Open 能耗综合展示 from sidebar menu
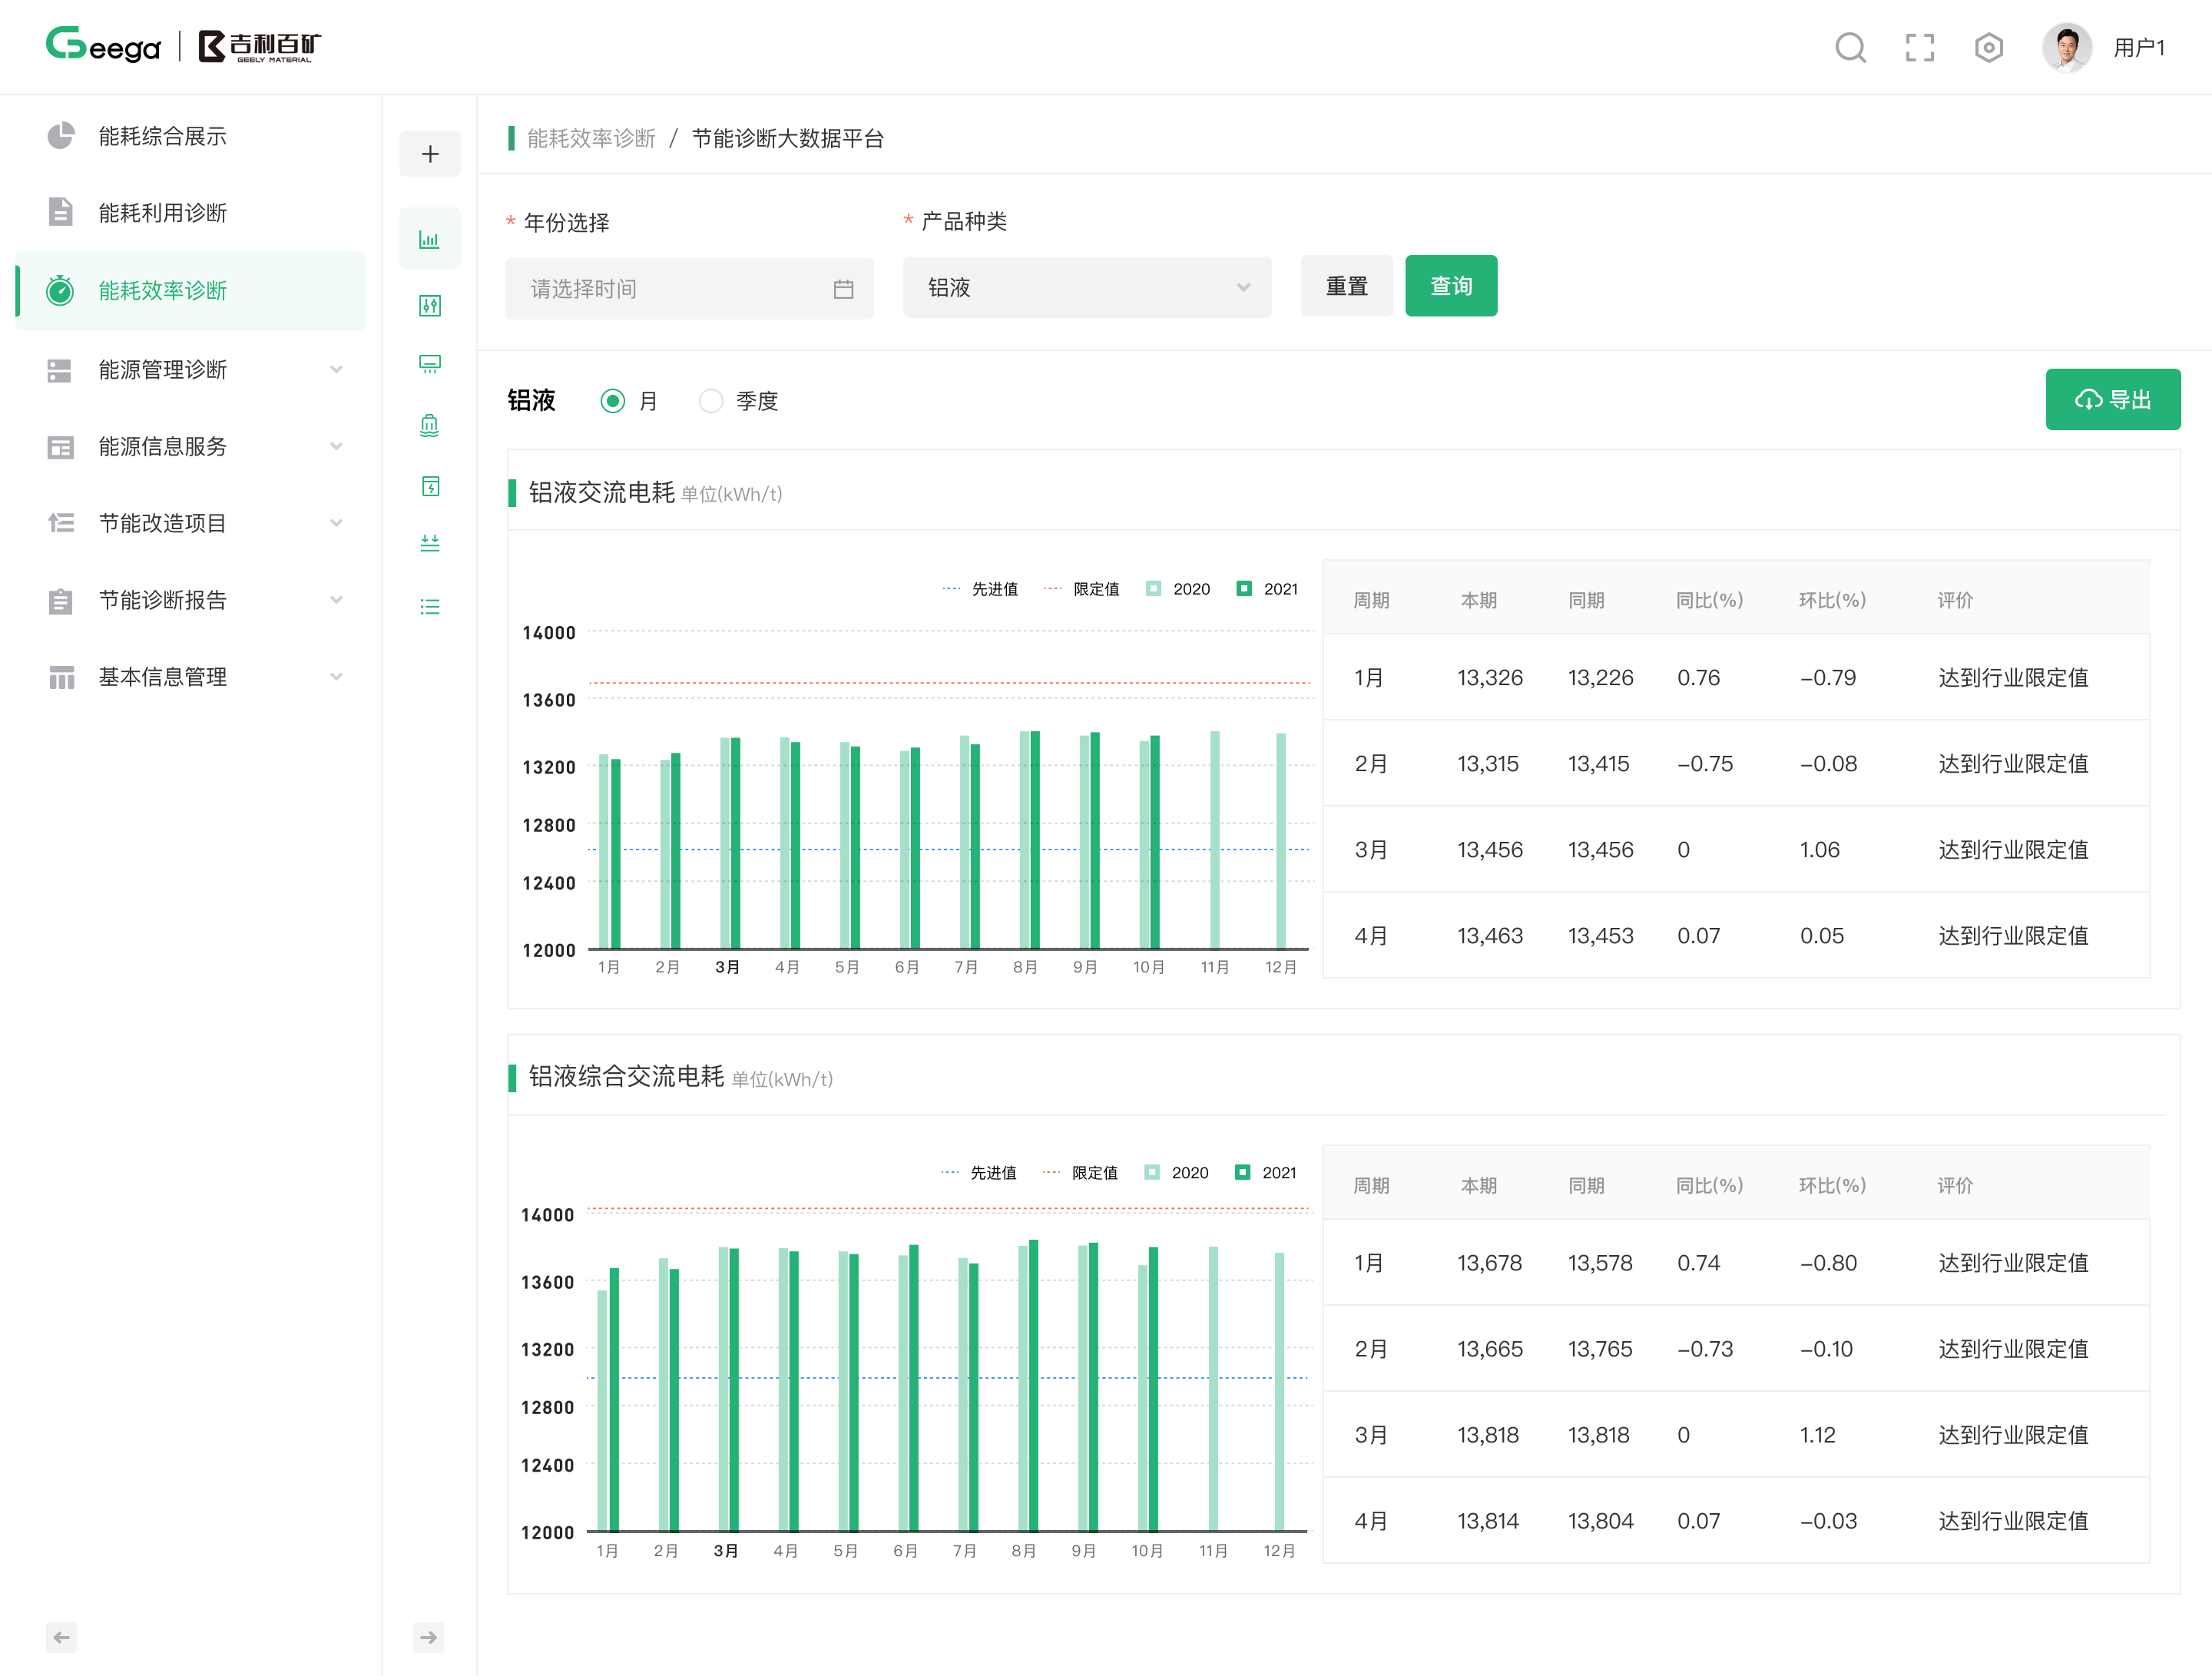Image resolution: width=2212 pixels, height=1676 pixels. (162, 136)
